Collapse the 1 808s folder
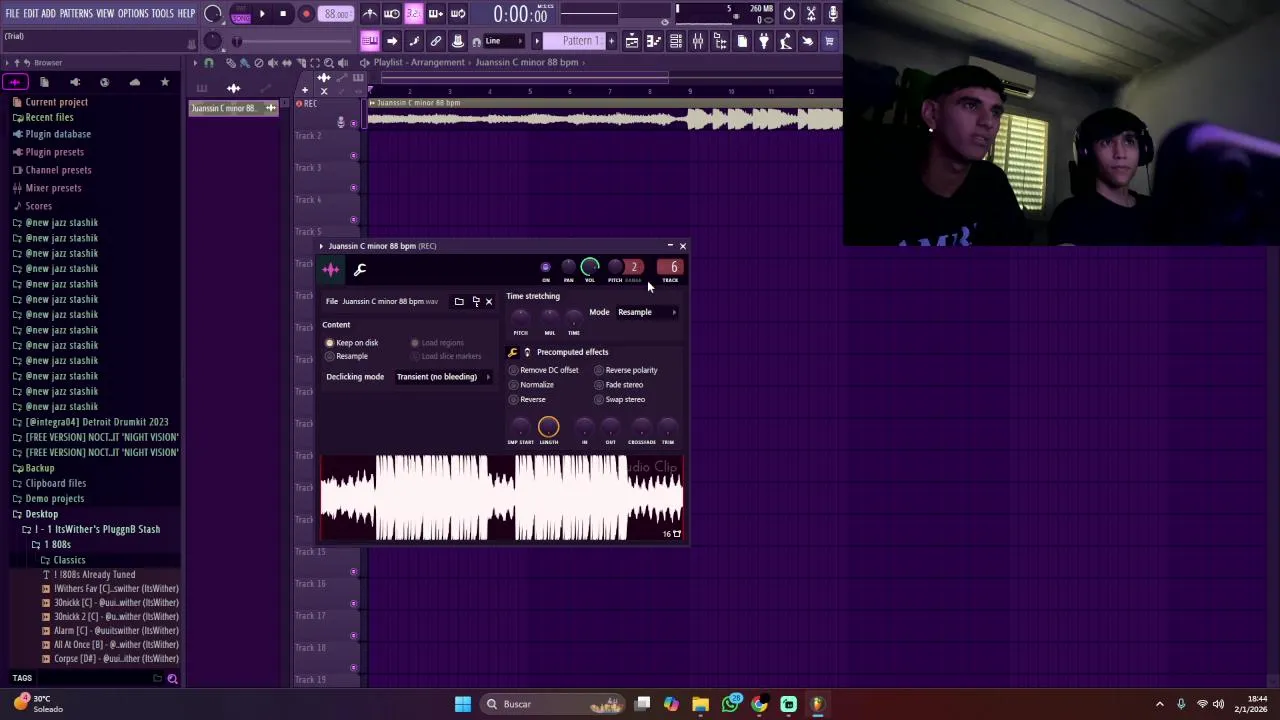Image resolution: width=1280 pixels, height=720 pixels. pyautogui.click(x=56, y=545)
